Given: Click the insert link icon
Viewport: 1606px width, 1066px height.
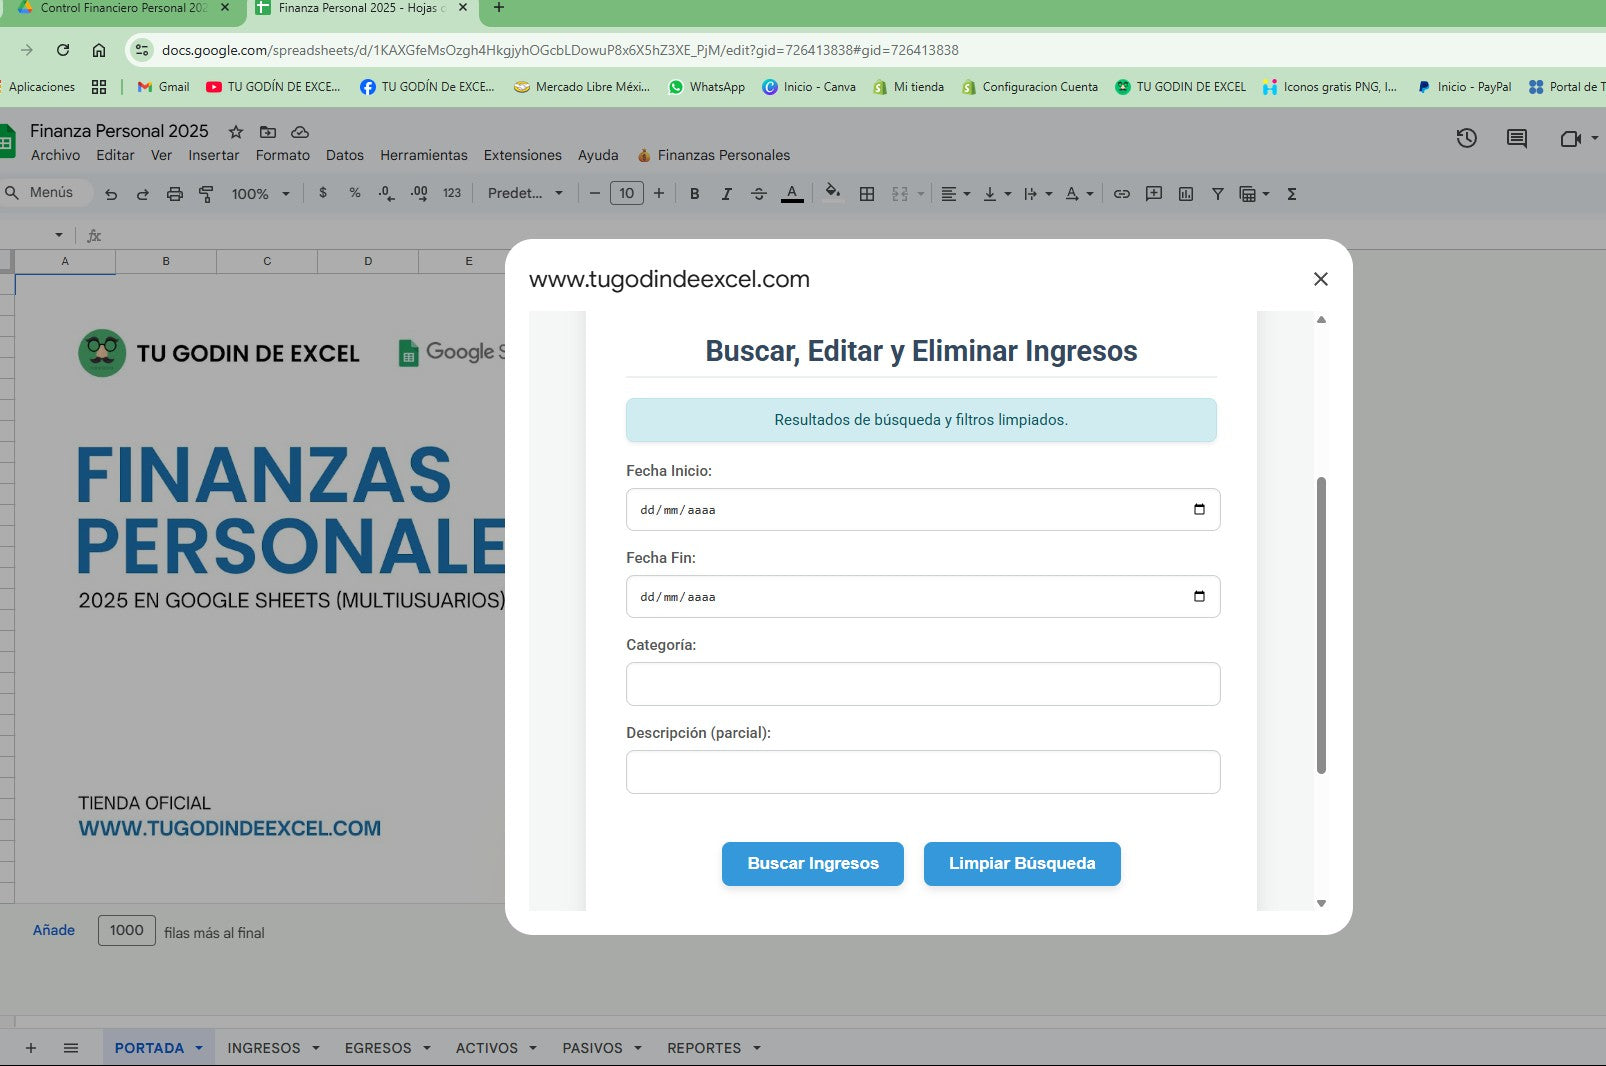Looking at the screenshot, I should pos(1122,194).
